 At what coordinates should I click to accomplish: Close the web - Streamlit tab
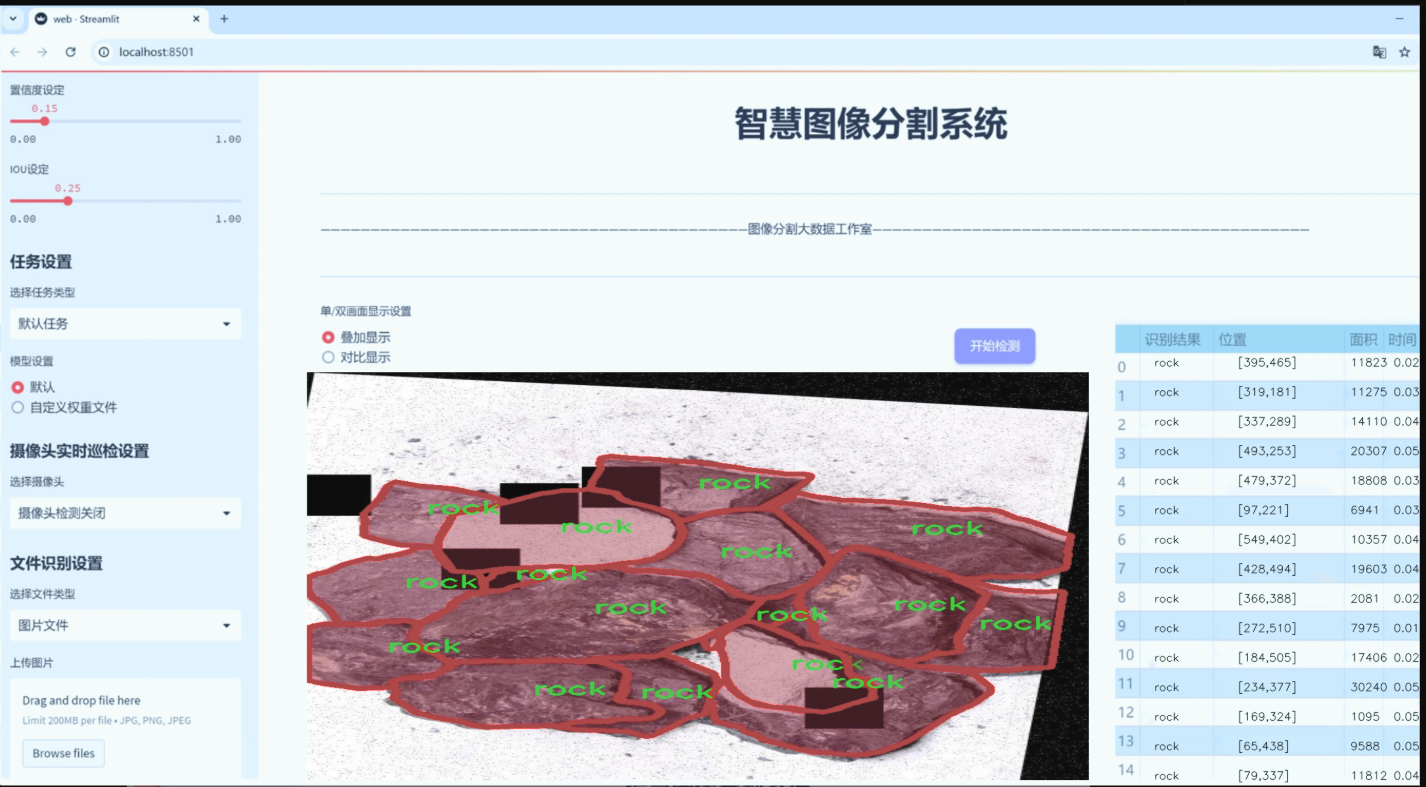(x=195, y=19)
